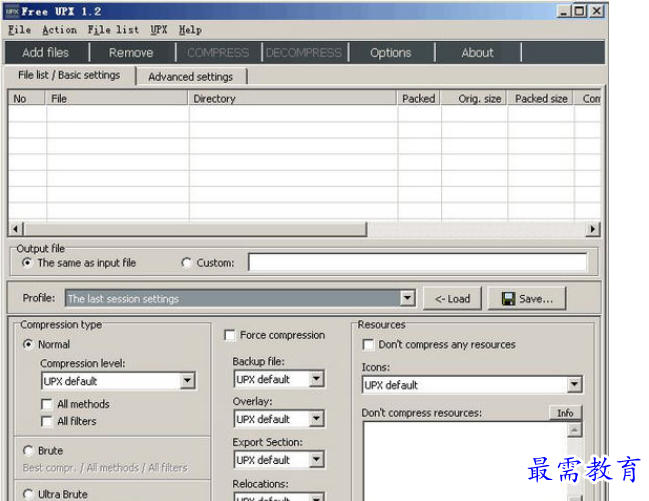649x501 pixels.
Task: Click the floppy disk Save icon
Action: coord(508,299)
